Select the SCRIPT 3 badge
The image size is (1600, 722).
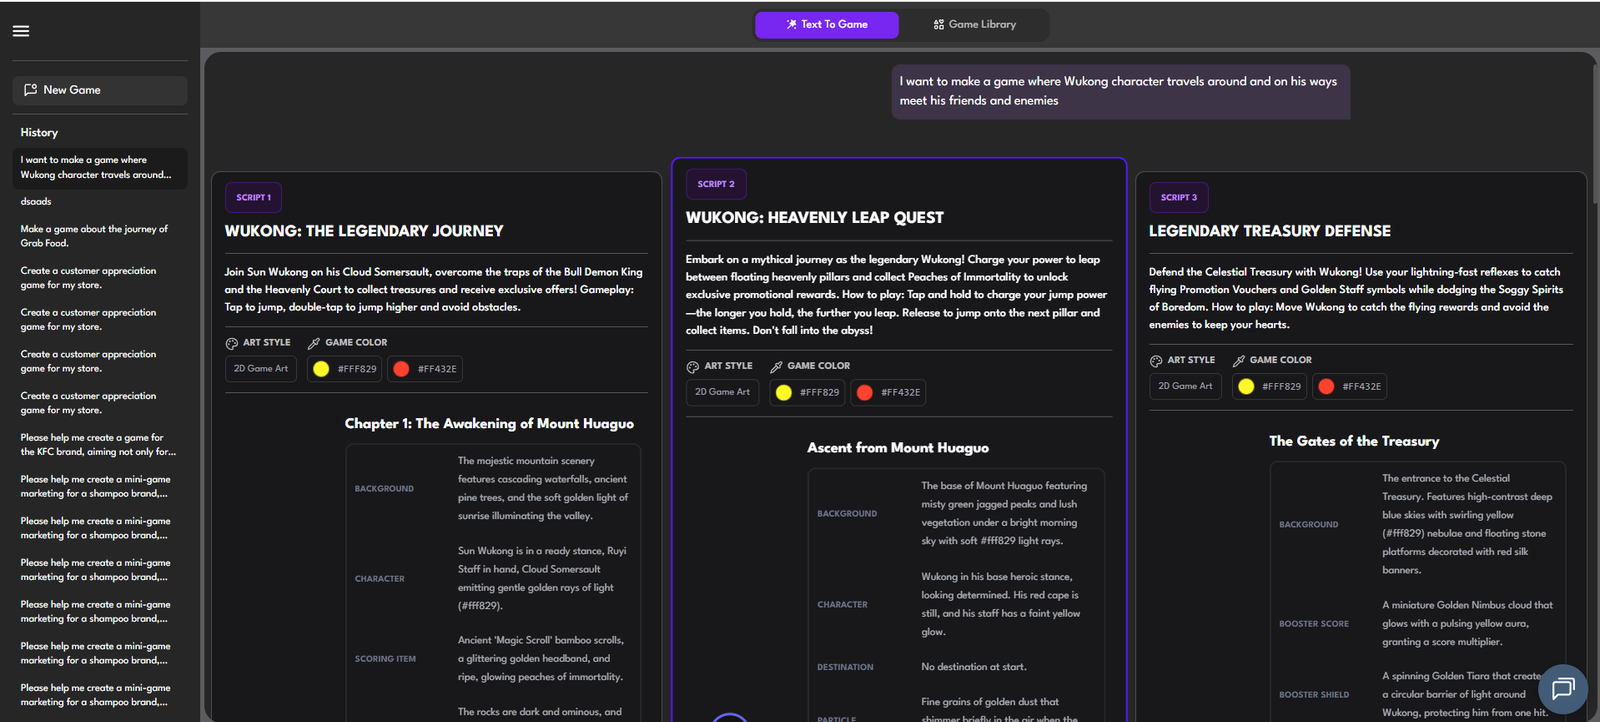pyautogui.click(x=1178, y=198)
